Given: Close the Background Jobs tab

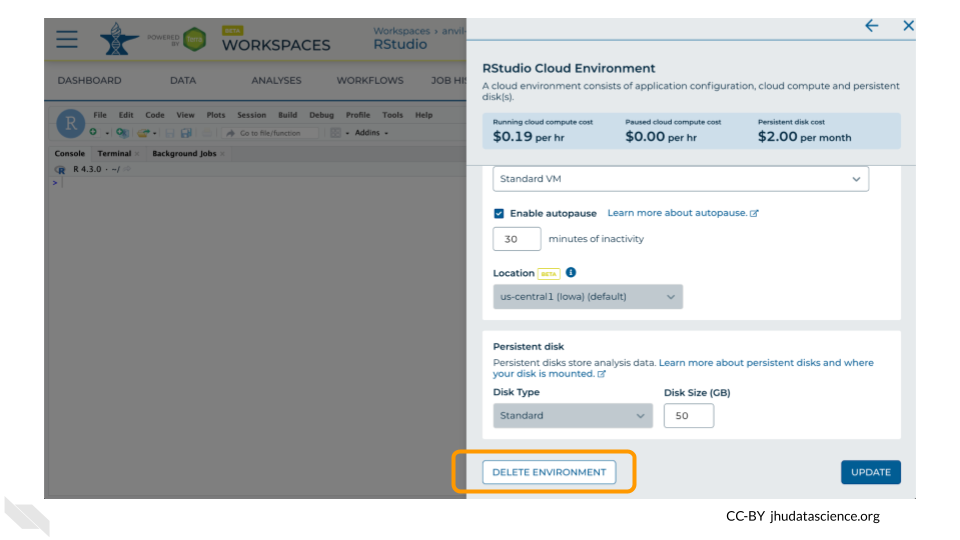Looking at the screenshot, I should pyautogui.click(x=222, y=154).
